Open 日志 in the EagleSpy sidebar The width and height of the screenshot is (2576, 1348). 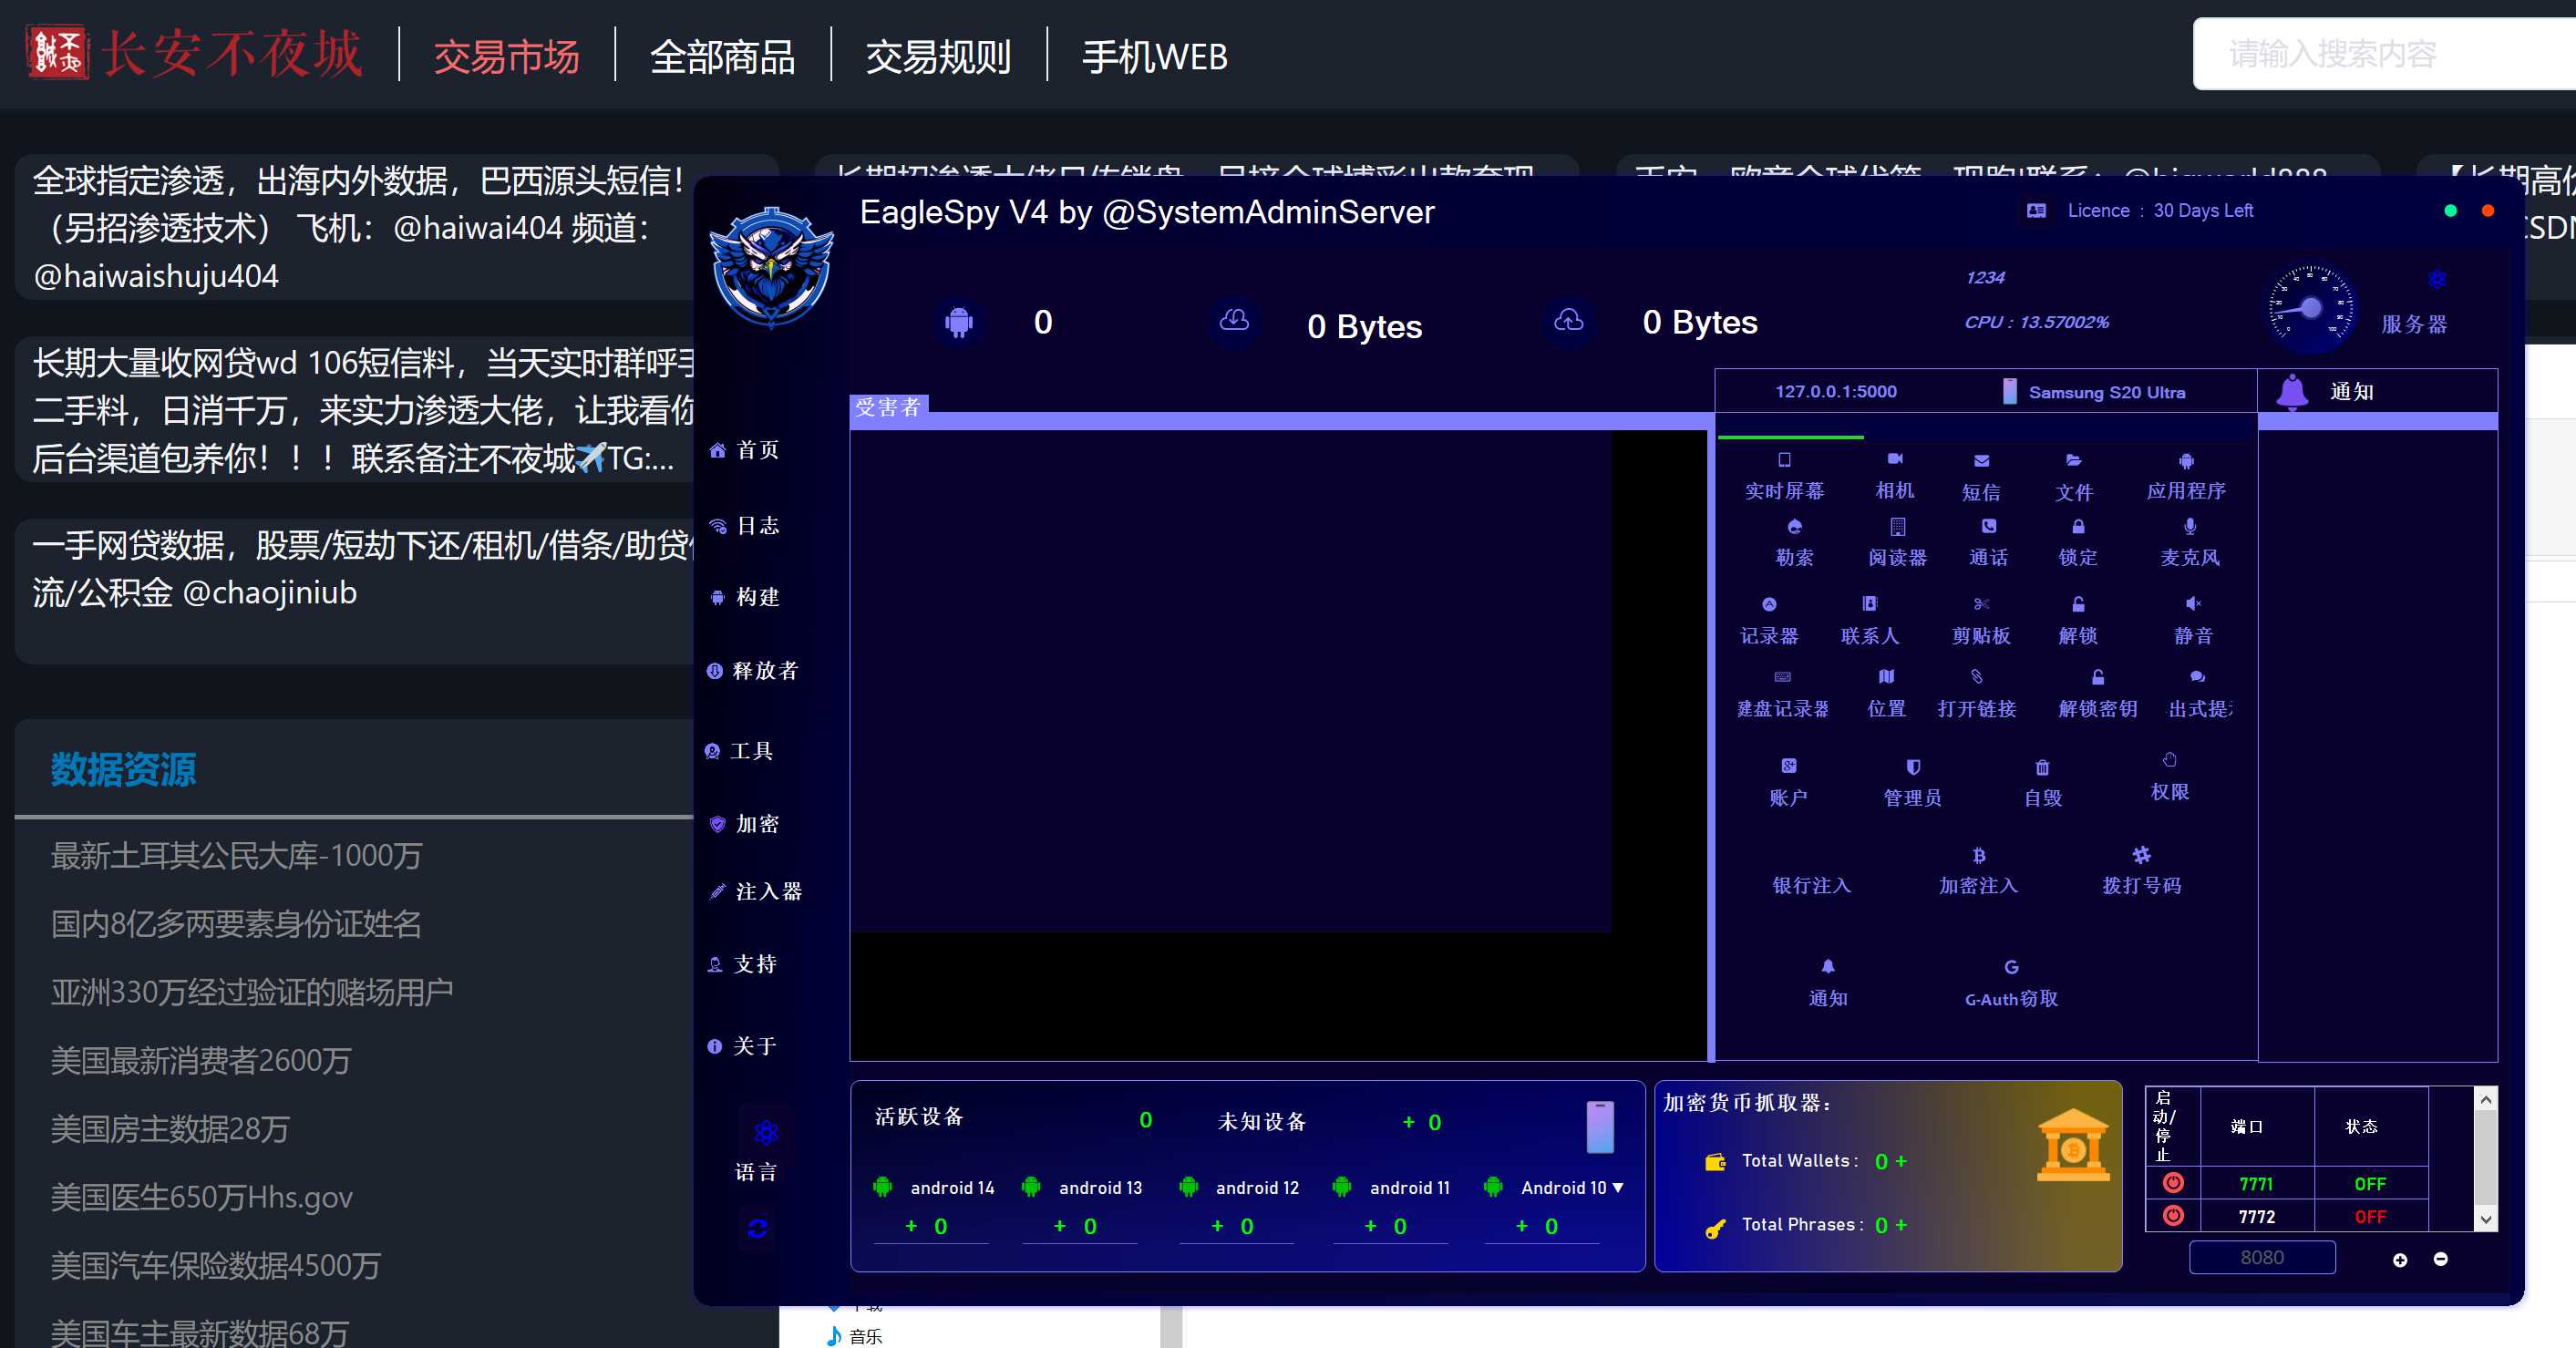[744, 526]
